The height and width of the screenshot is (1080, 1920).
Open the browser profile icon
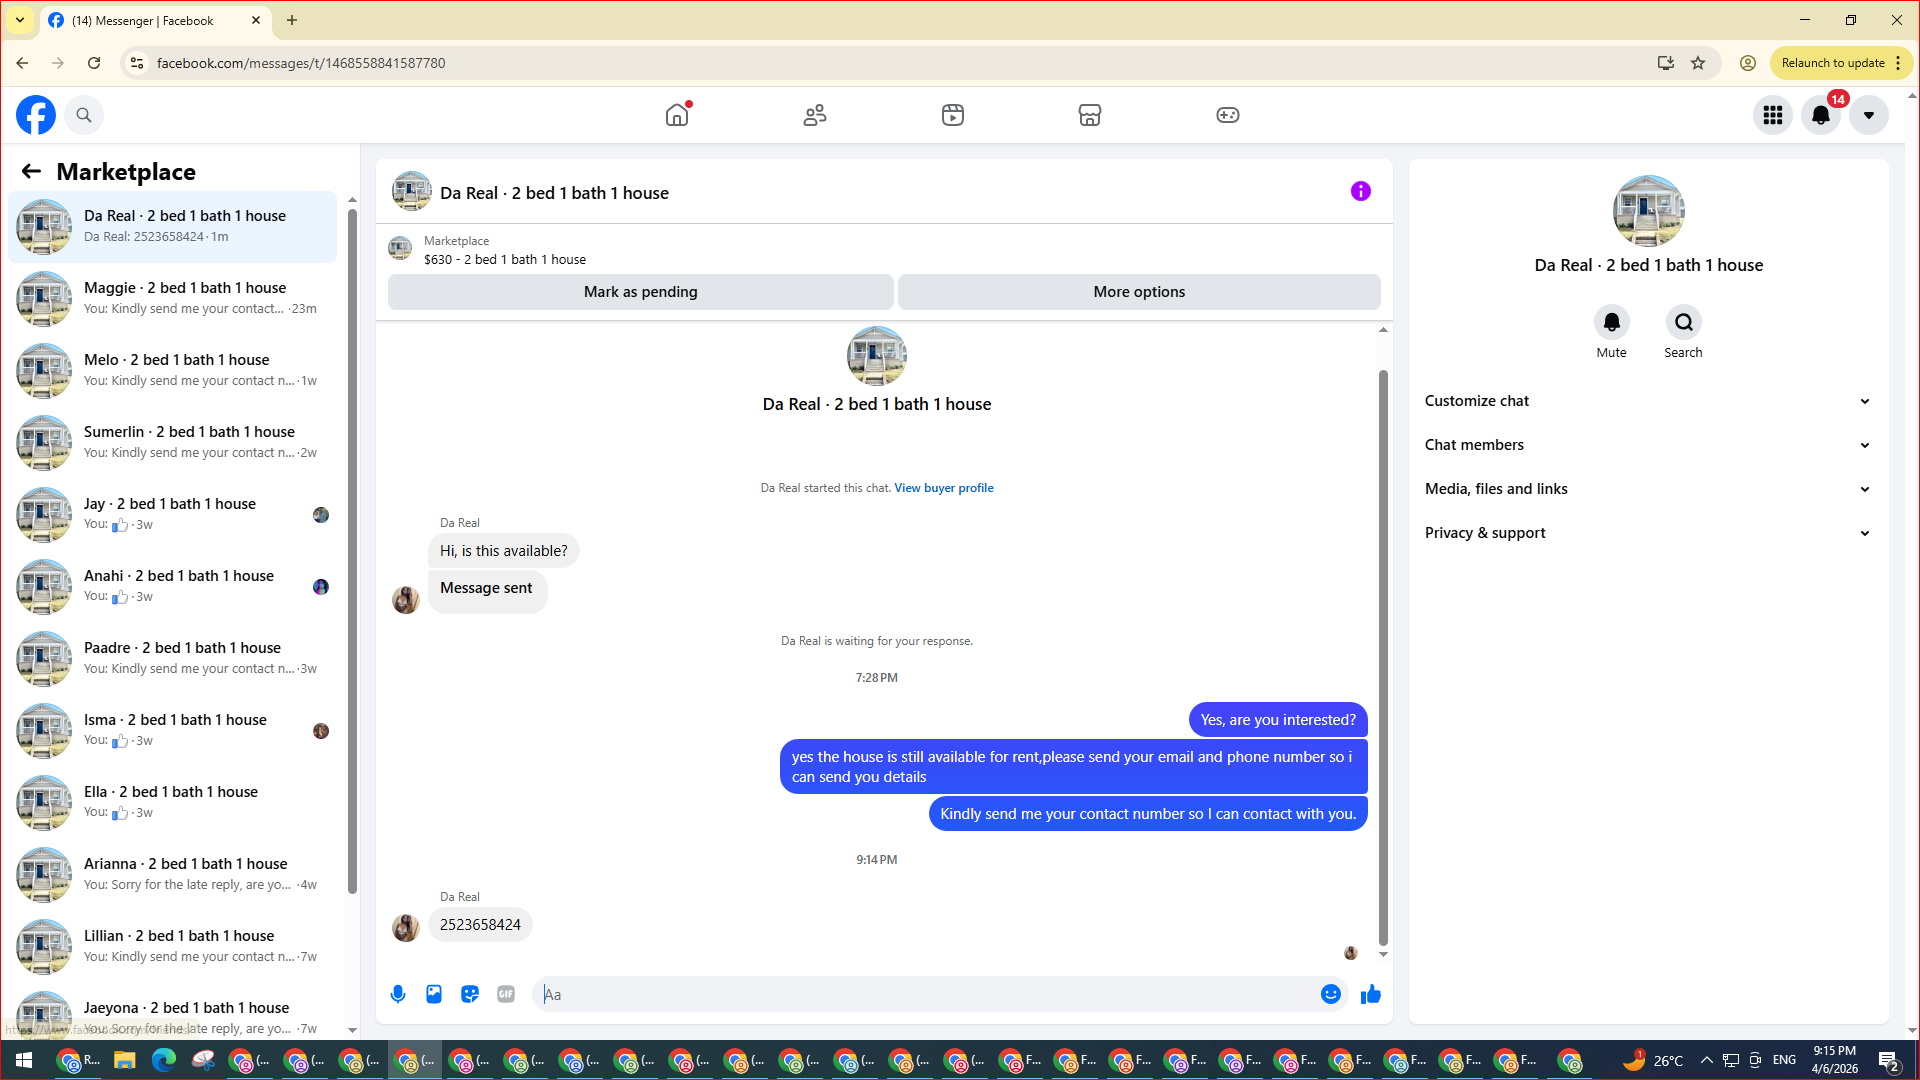pyautogui.click(x=1748, y=63)
